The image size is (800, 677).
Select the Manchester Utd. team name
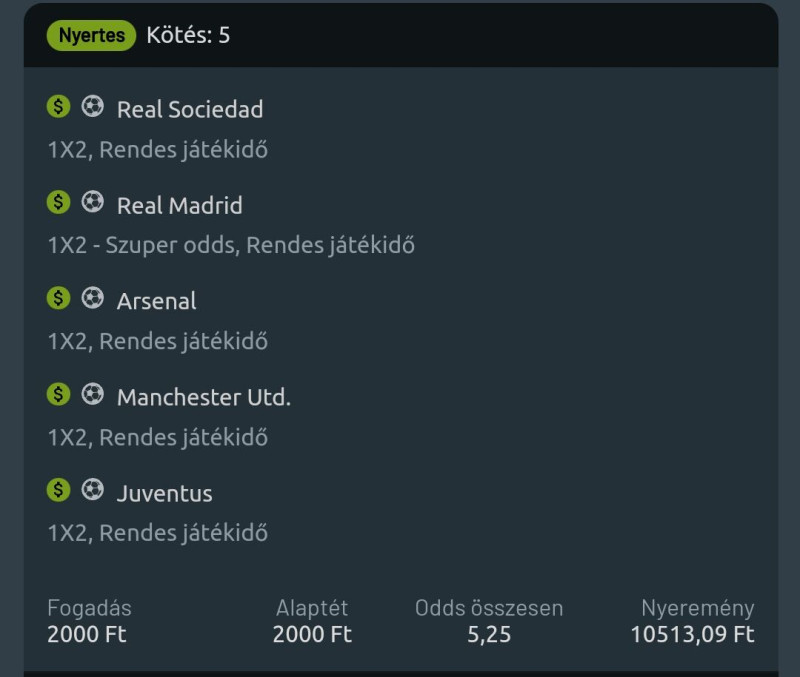point(204,397)
